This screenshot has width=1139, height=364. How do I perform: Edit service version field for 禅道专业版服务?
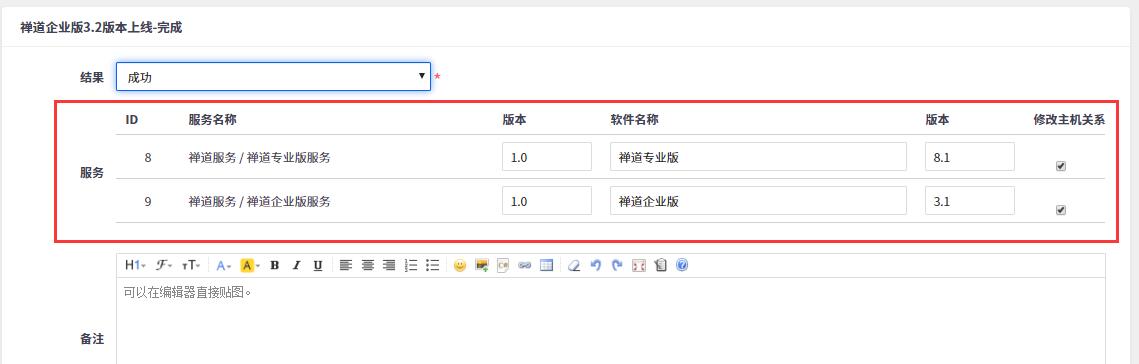click(x=547, y=157)
